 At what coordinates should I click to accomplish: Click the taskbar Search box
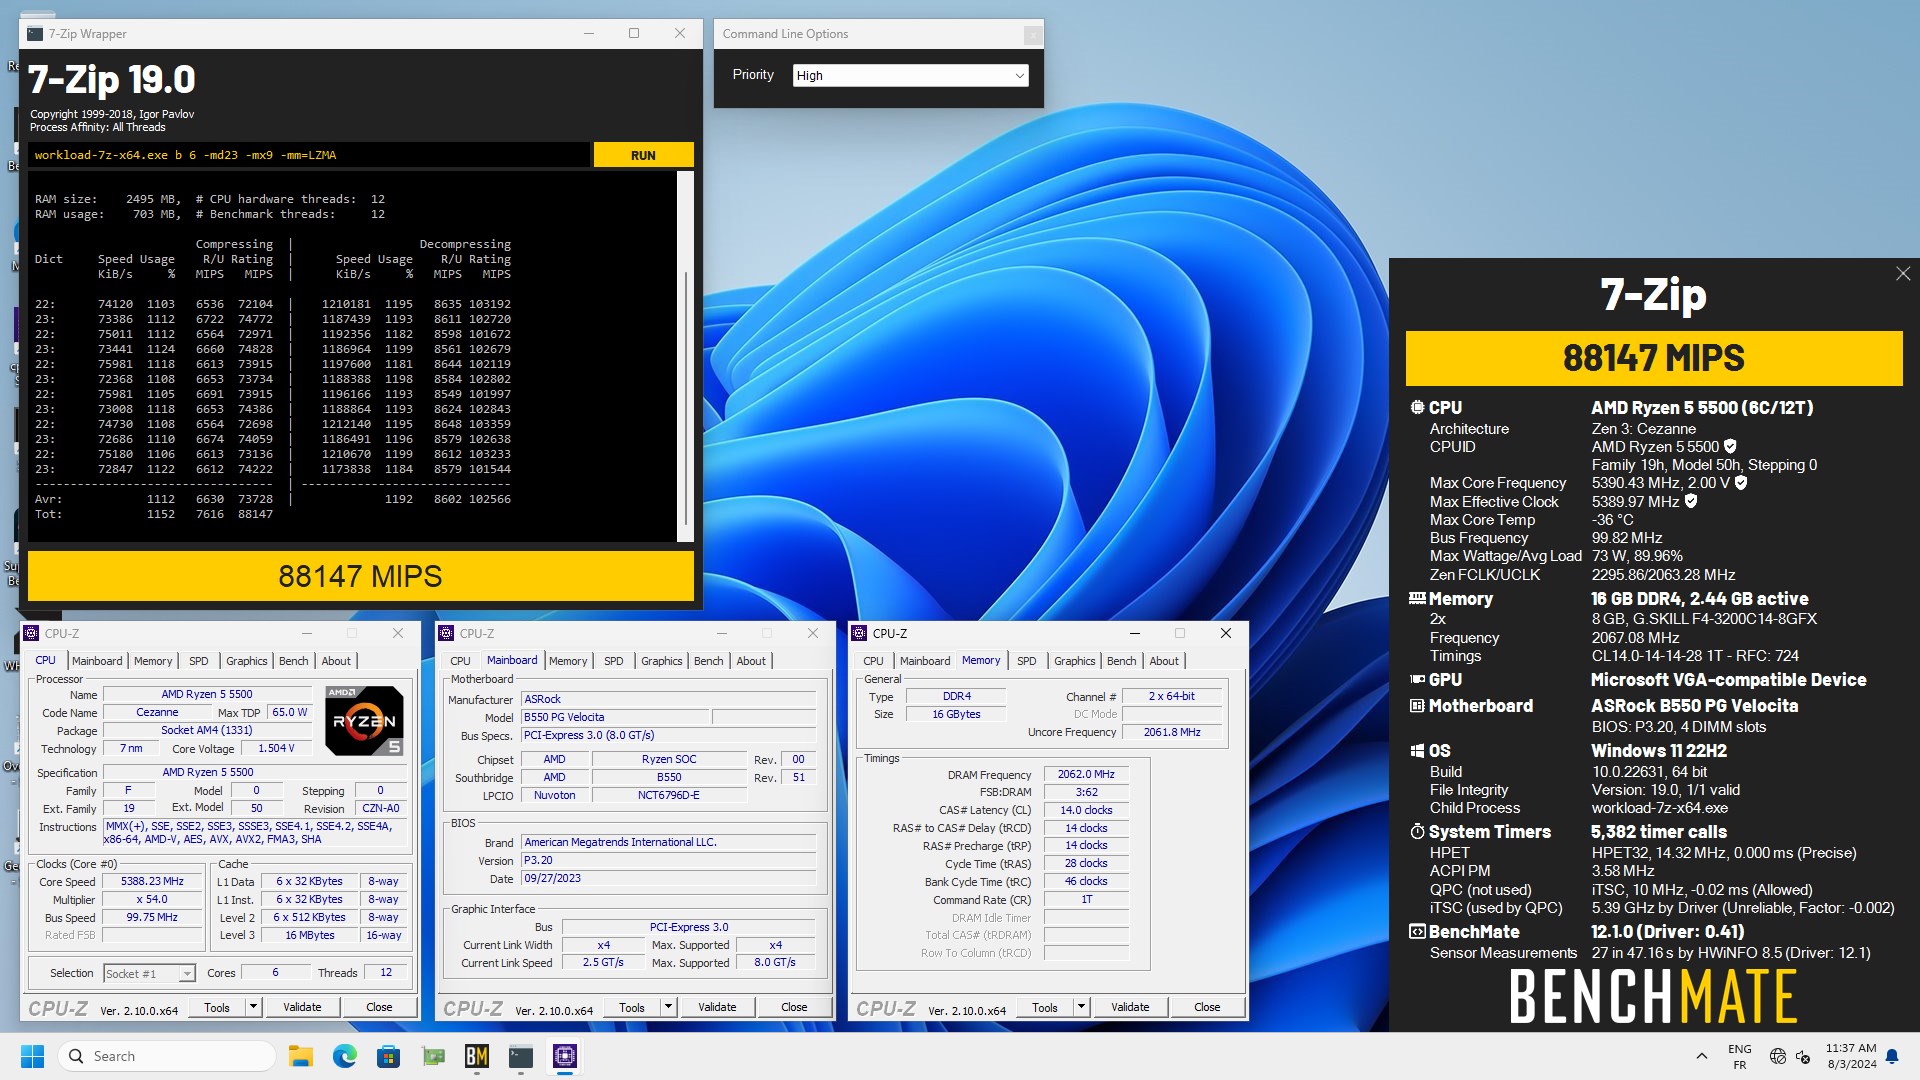[x=167, y=1056]
